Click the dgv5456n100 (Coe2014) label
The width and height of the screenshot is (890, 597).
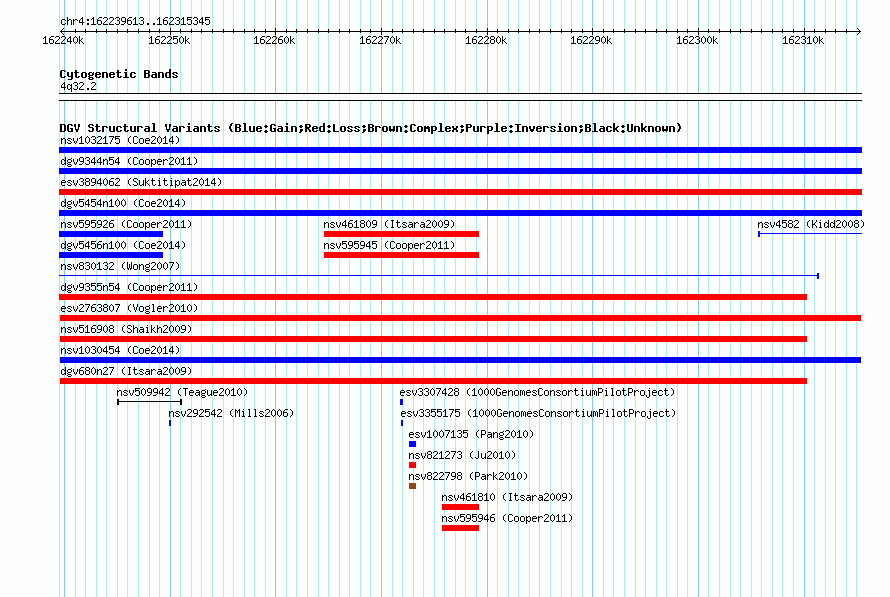pyautogui.click(x=123, y=245)
